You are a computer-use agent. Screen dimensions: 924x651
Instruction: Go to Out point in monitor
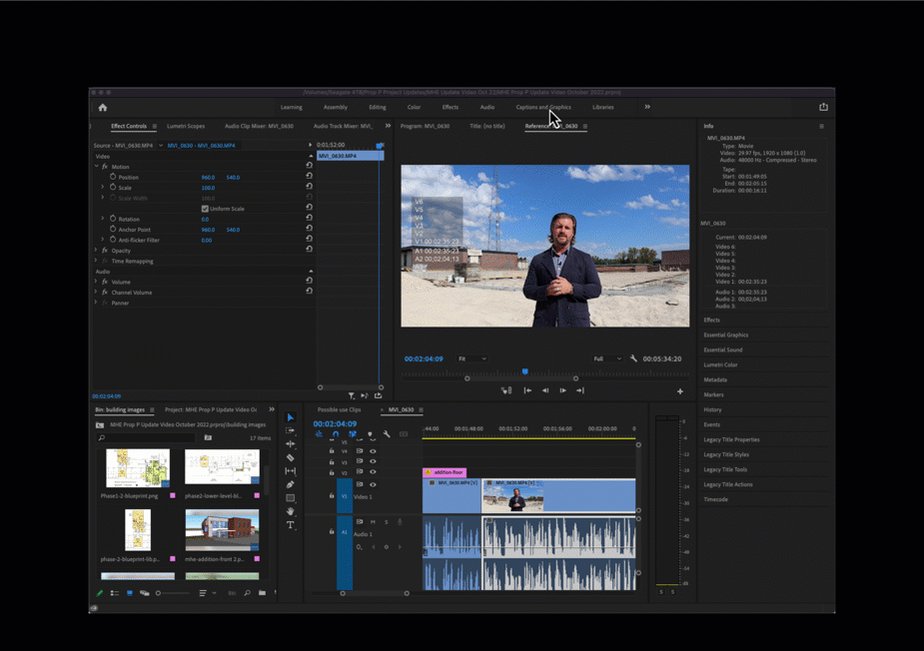point(580,391)
